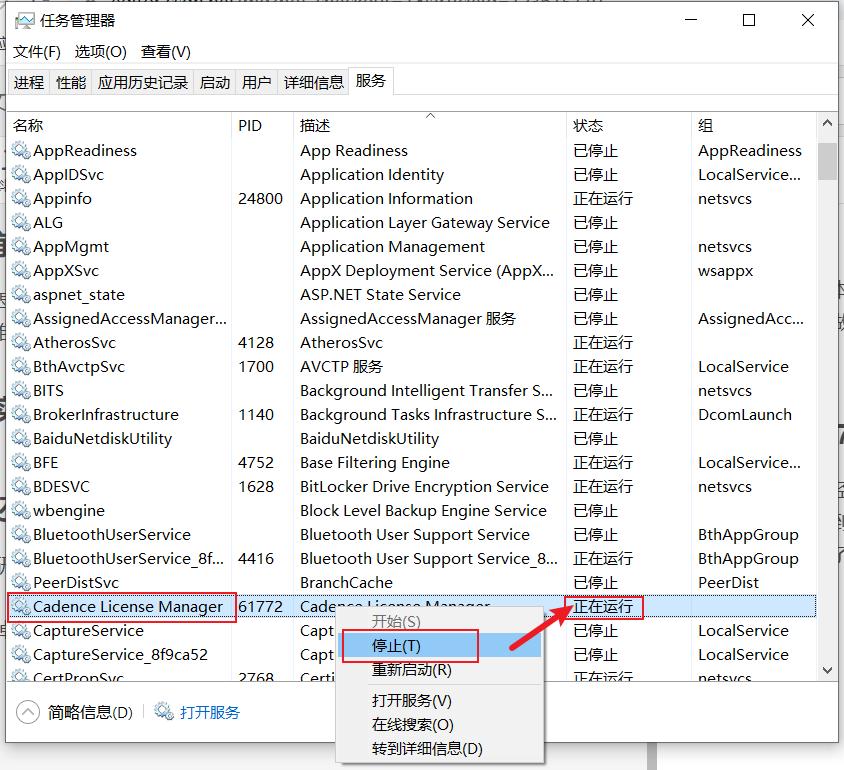Viewport: 844px width, 770px height.
Task: Select the CaptureService row name
Action: coord(88,630)
